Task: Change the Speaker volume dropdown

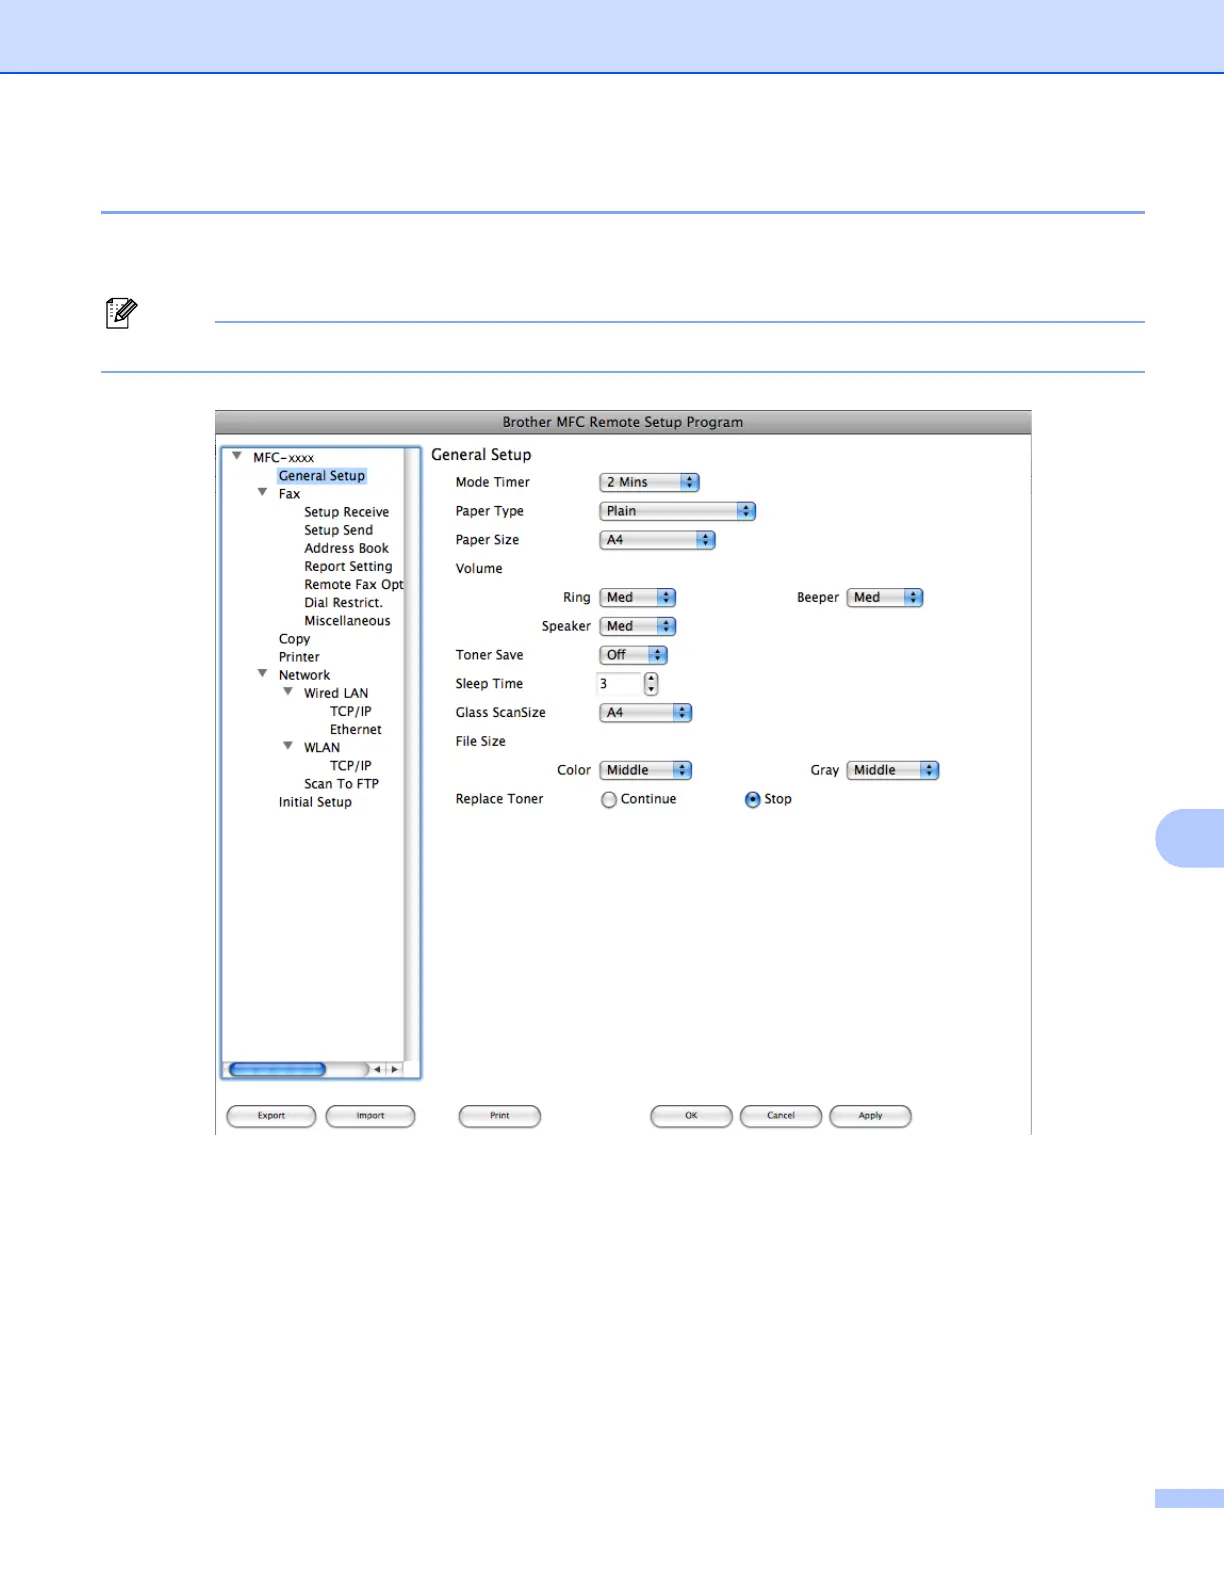Action: (638, 626)
